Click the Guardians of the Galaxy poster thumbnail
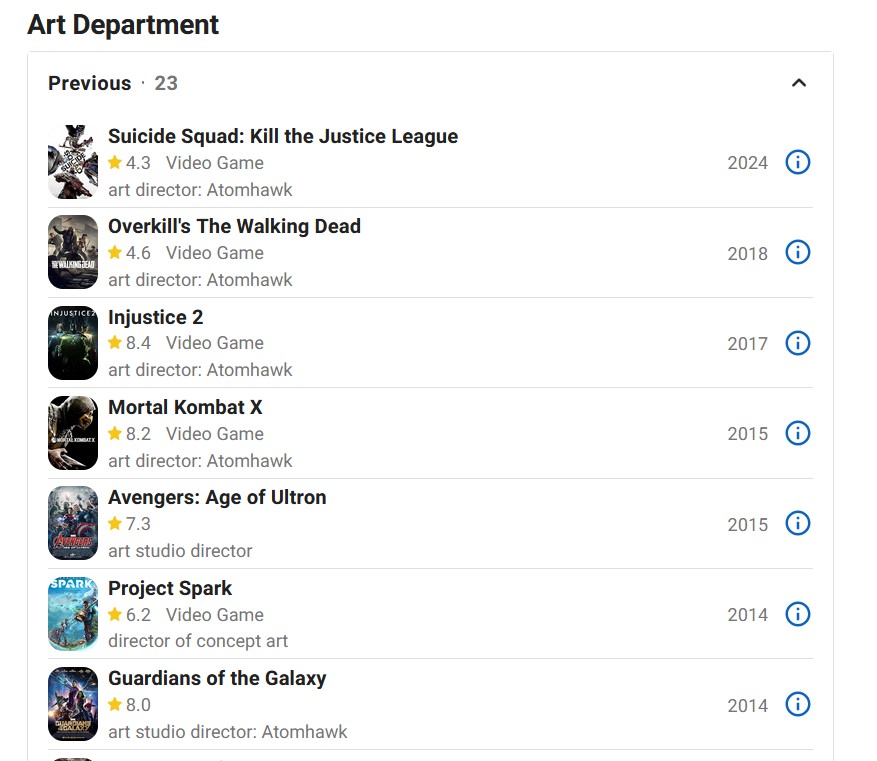 pos(73,704)
